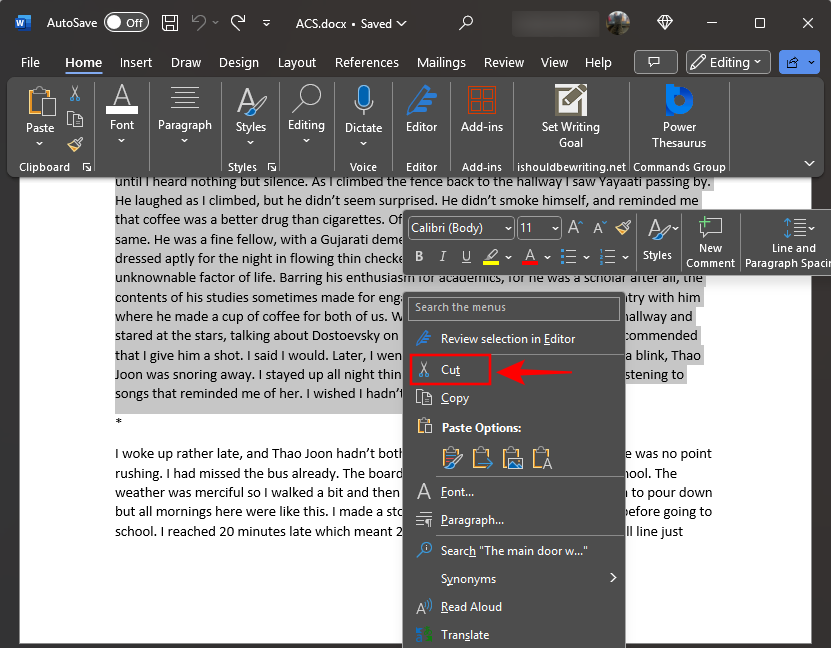Click the search magnifier in title bar
Image resolution: width=831 pixels, height=648 pixels.
pos(466,22)
